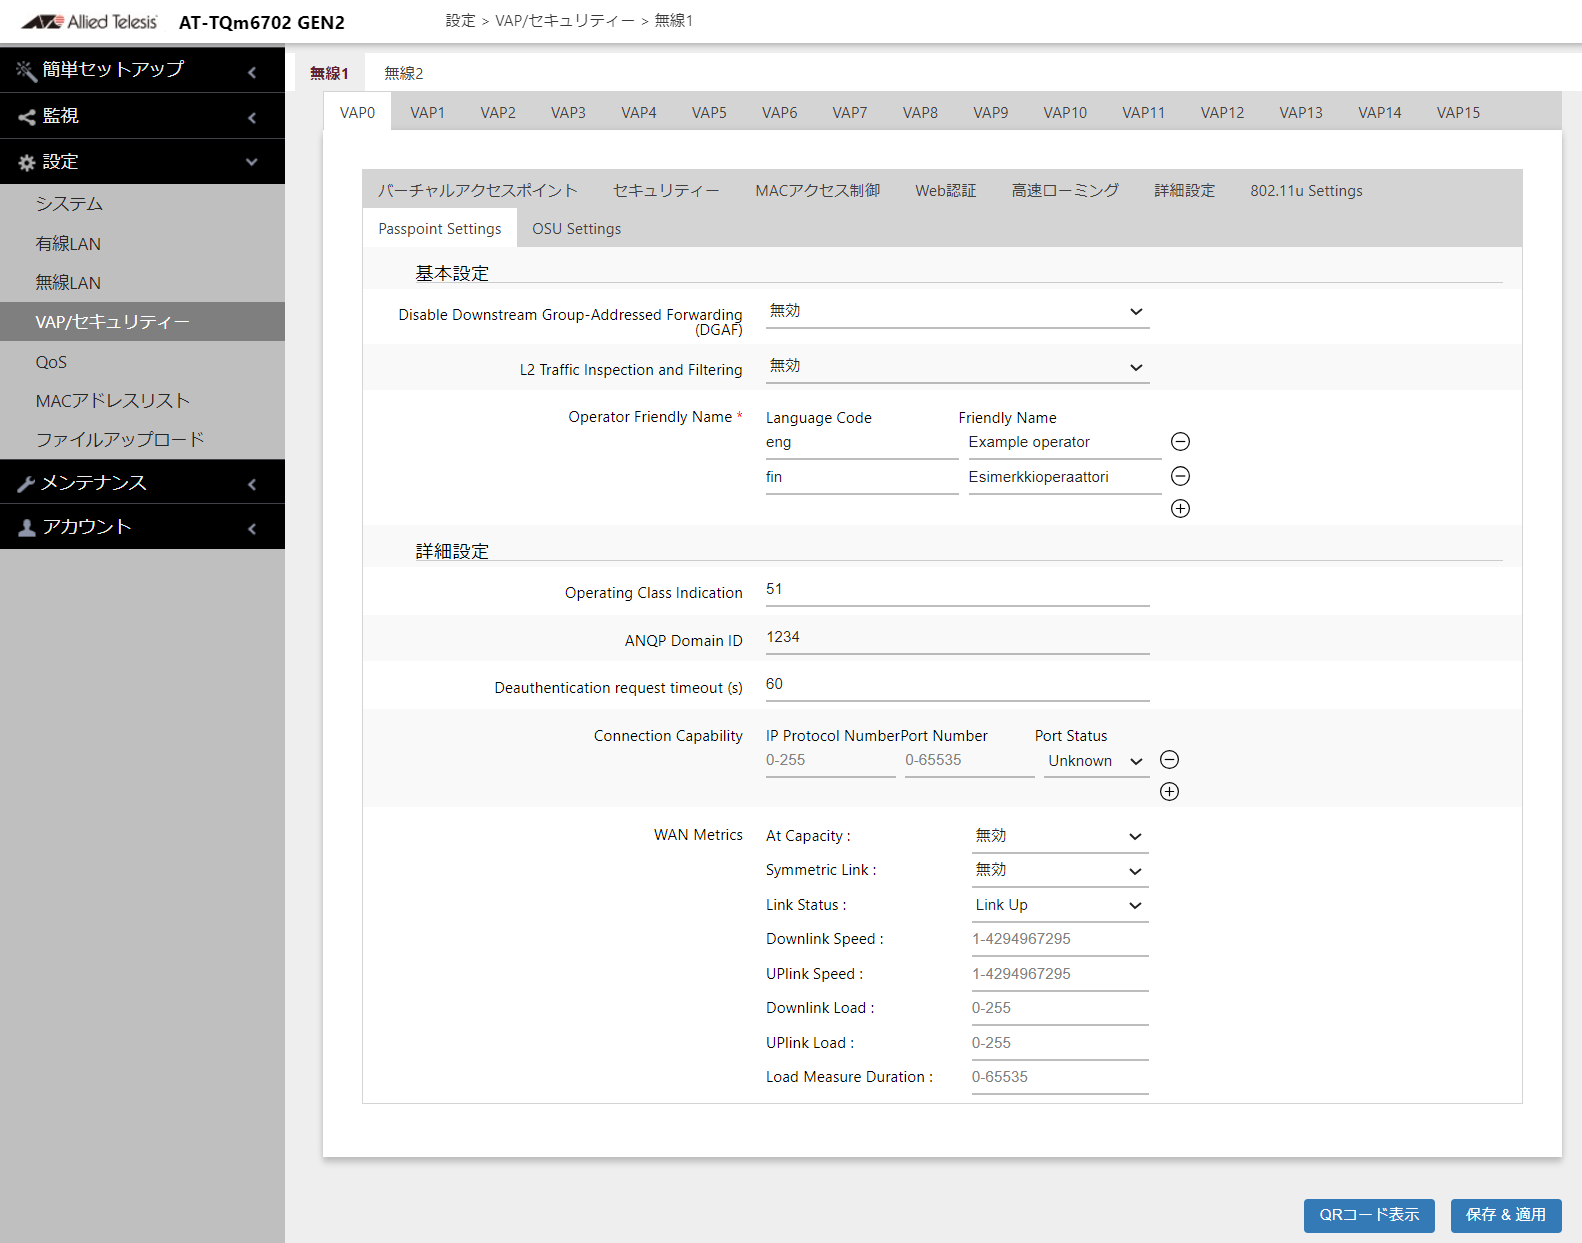
Task: Remove the eng Example operator friendly name row
Action: 1180,442
